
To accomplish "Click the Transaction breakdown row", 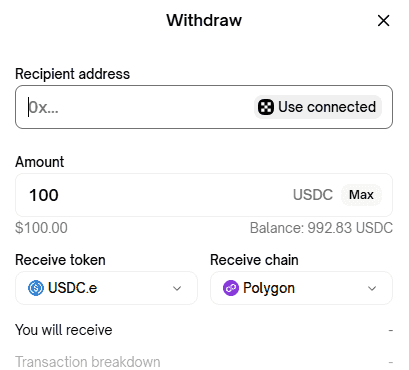I will 204,362.
